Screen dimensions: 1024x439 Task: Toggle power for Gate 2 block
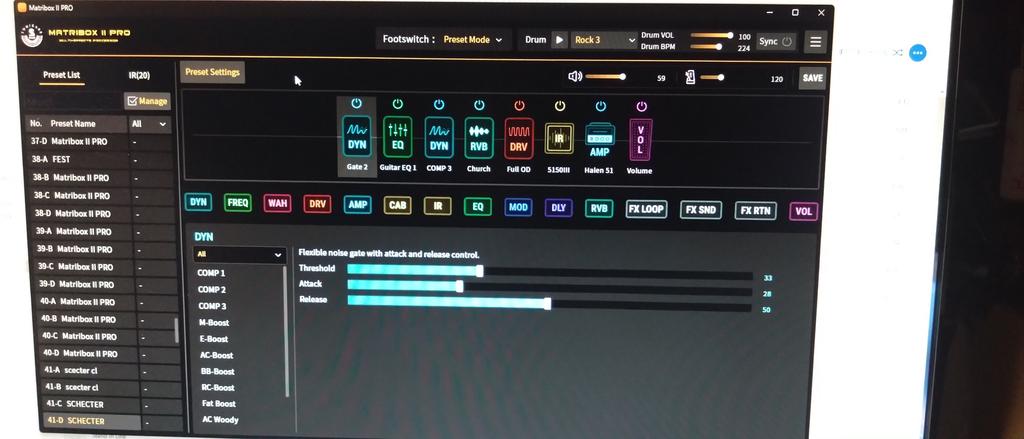click(x=357, y=104)
